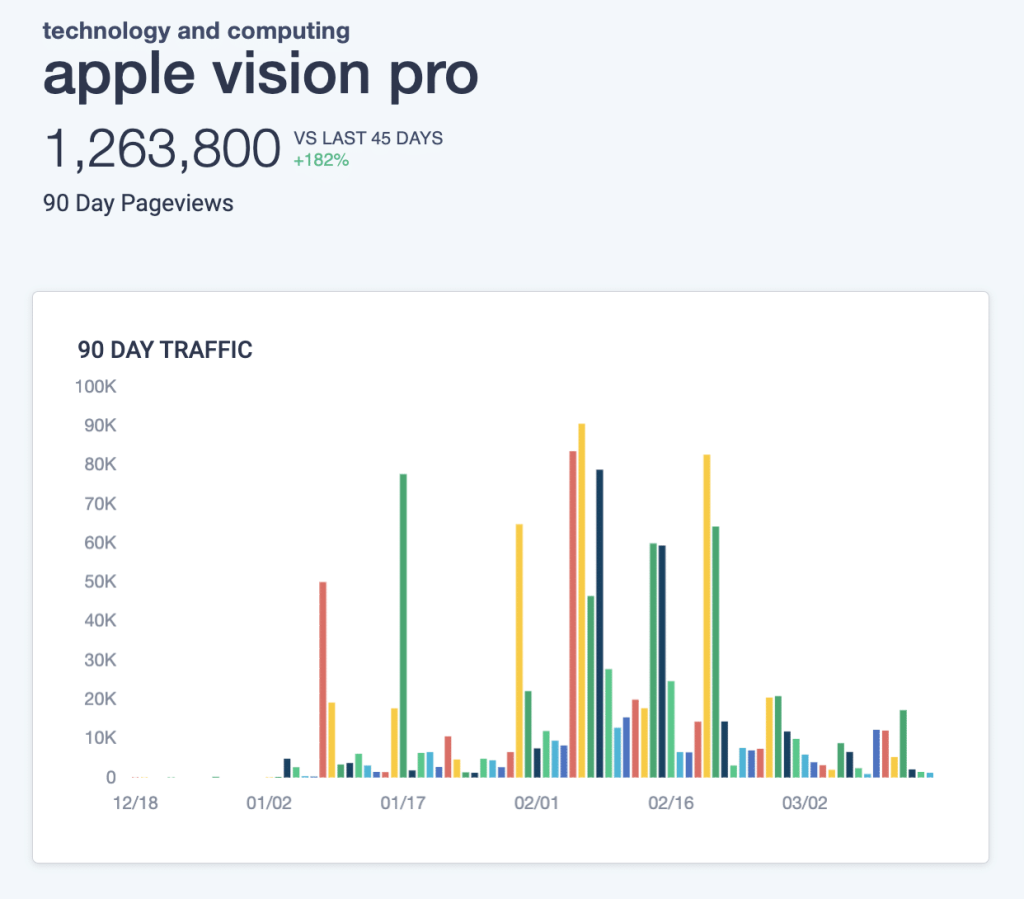The height and width of the screenshot is (899, 1024).
Task: Click the 03/02 x-axis date label
Action: (x=805, y=802)
